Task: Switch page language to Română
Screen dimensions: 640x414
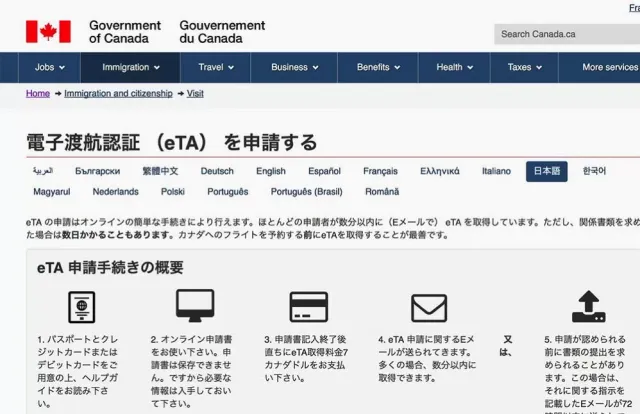Action: [x=382, y=191]
